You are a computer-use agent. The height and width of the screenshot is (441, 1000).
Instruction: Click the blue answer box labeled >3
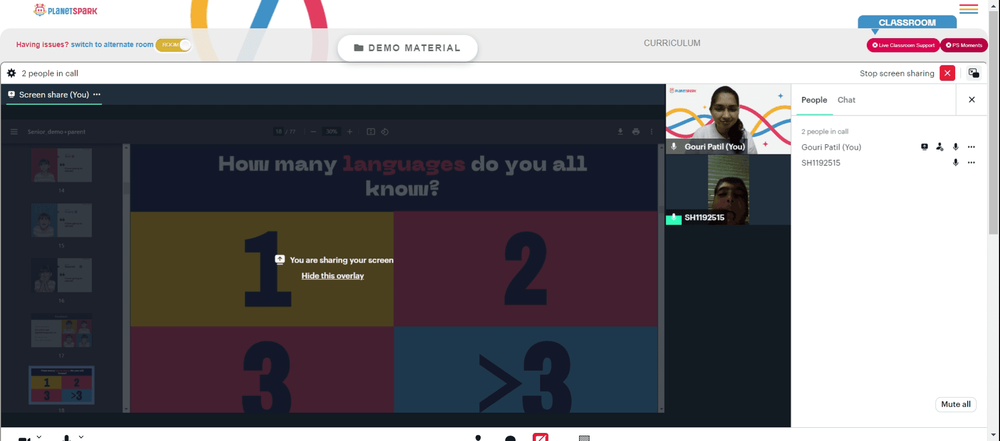(526, 370)
